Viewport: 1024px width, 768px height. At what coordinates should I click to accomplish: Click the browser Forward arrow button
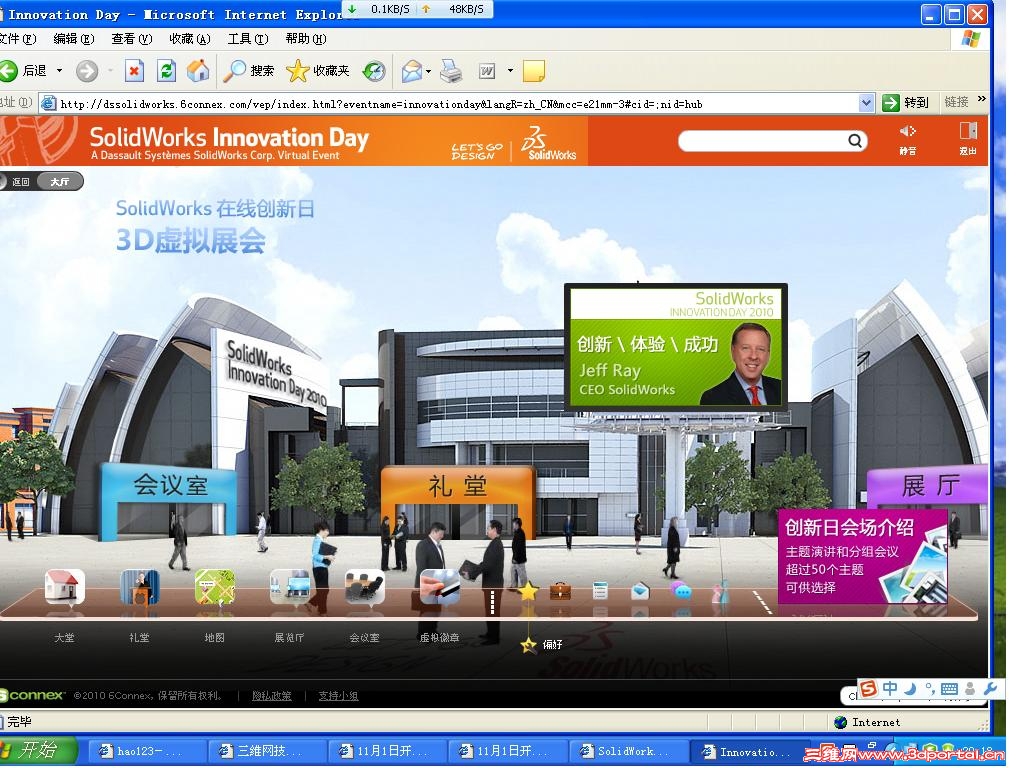point(87,71)
